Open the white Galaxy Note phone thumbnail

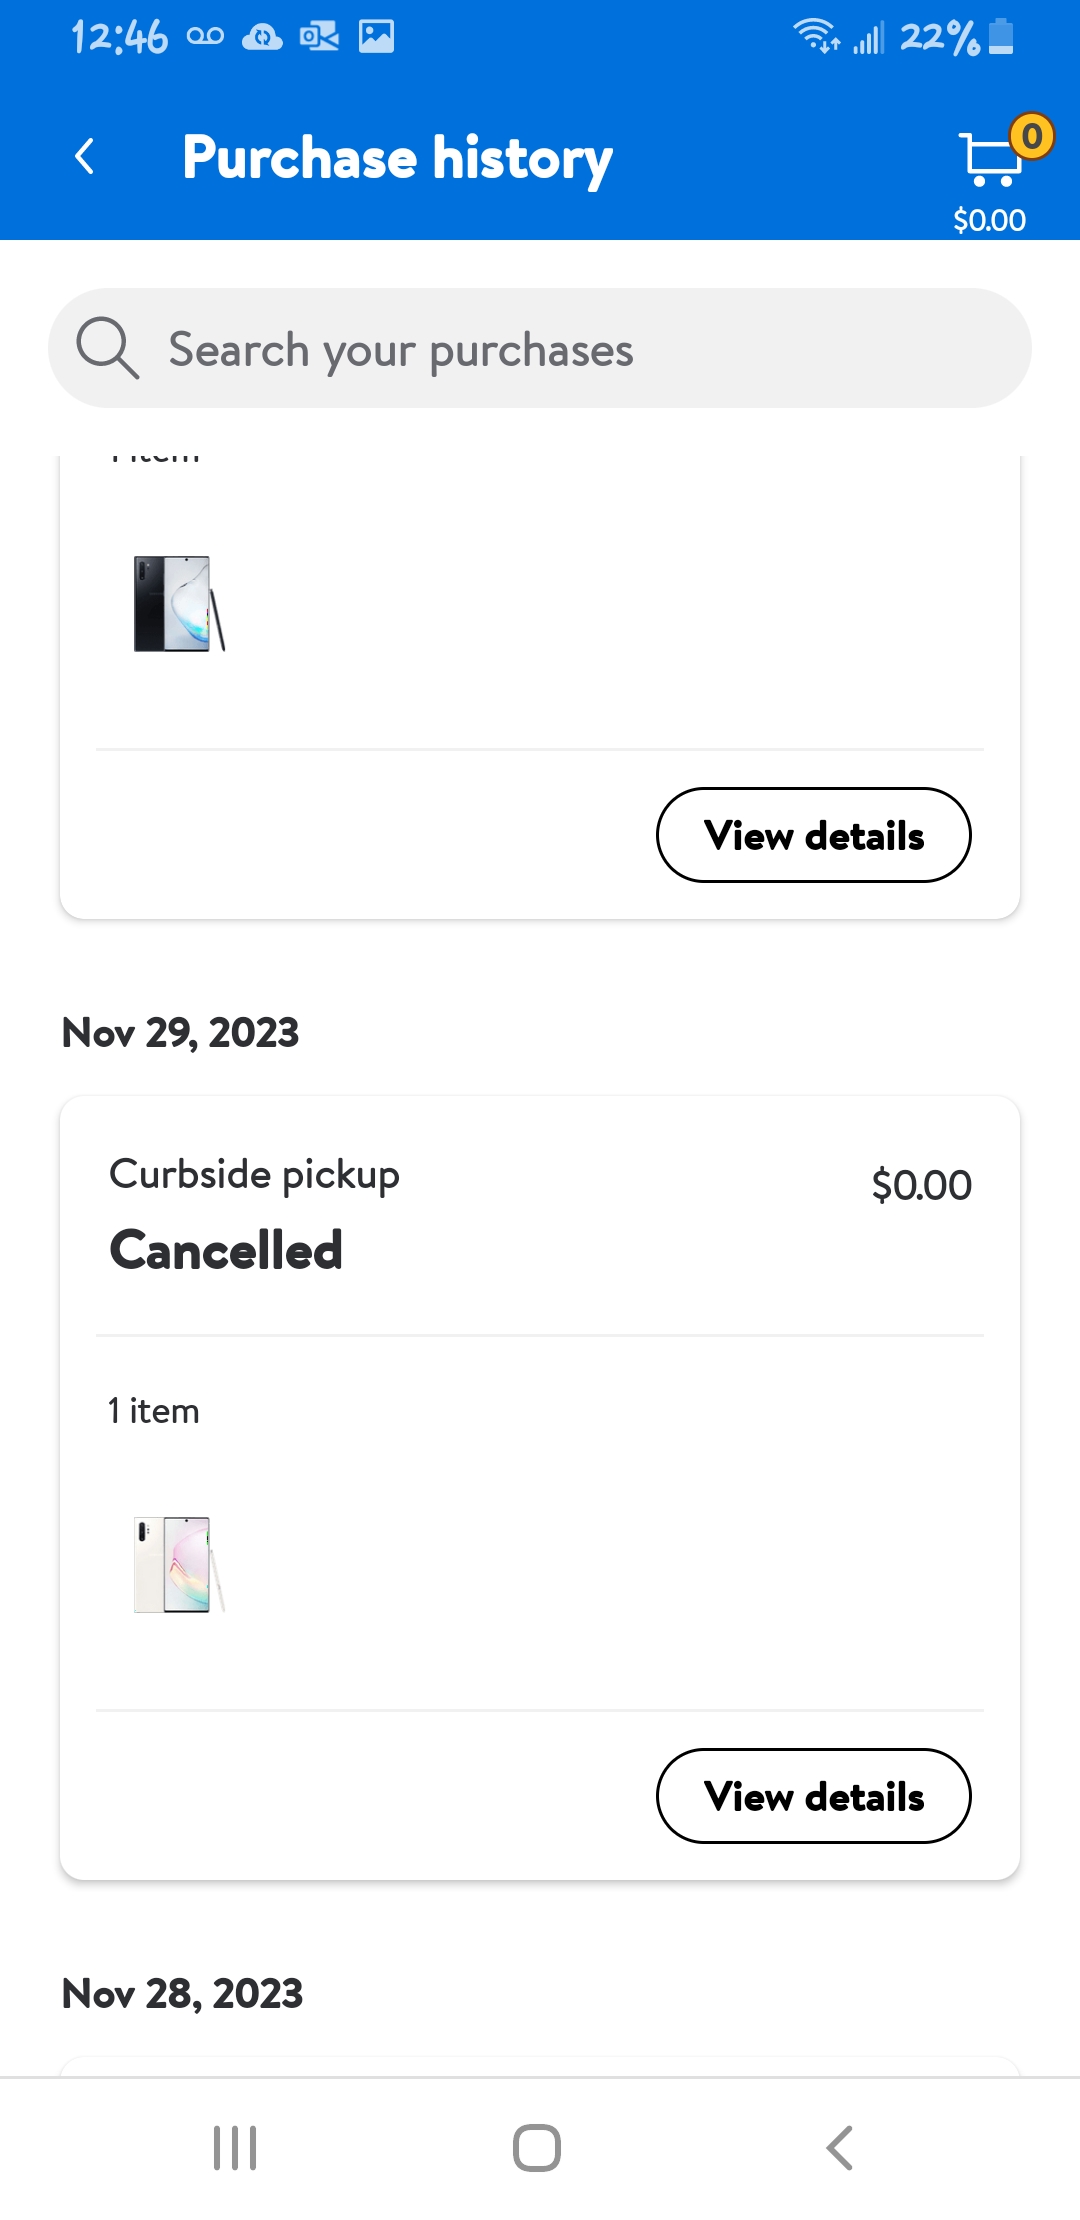(x=178, y=1564)
